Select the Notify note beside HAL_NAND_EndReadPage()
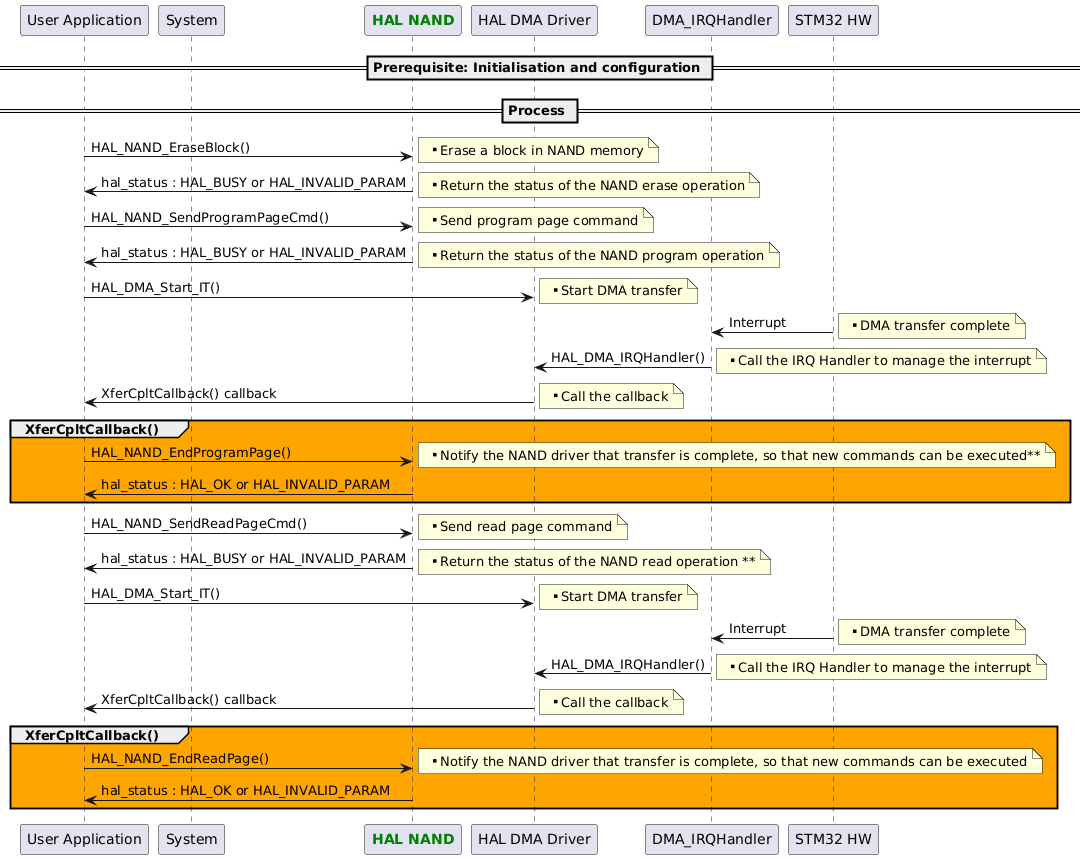This screenshot has width=1086, height=859. pyautogui.click(x=730, y=761)
